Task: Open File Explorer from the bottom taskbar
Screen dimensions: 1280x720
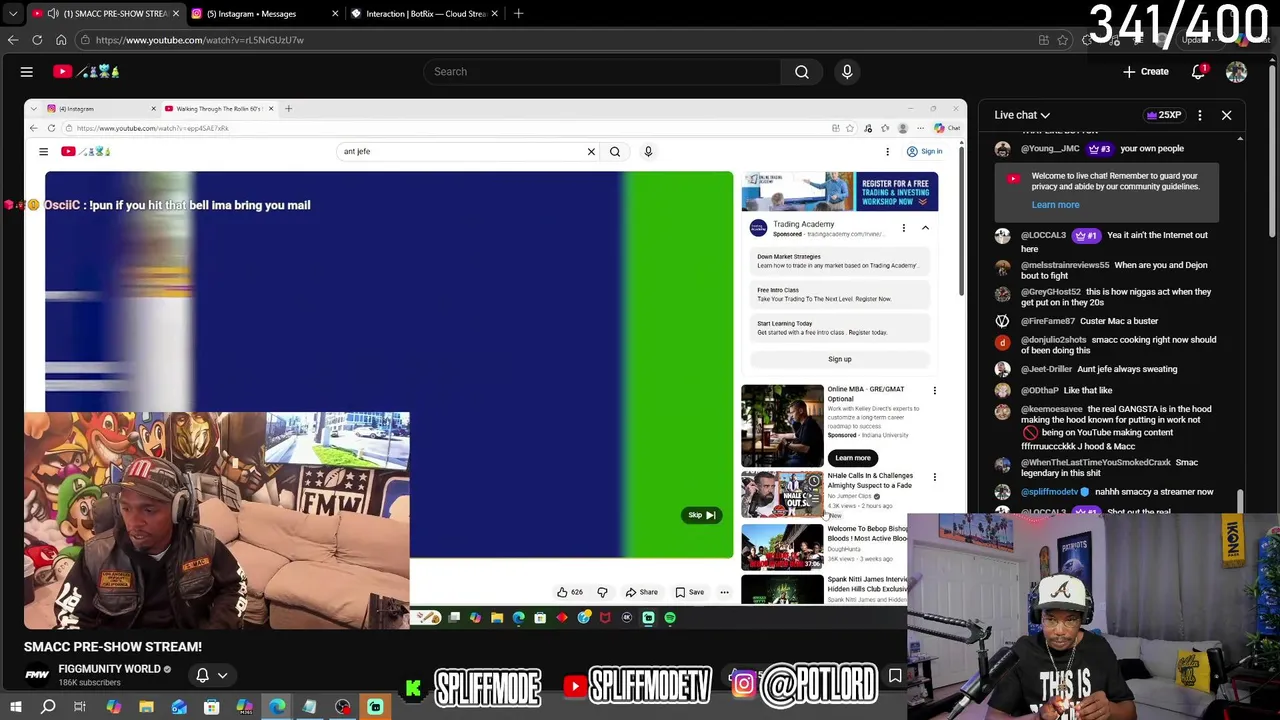Action: (146, 707)
